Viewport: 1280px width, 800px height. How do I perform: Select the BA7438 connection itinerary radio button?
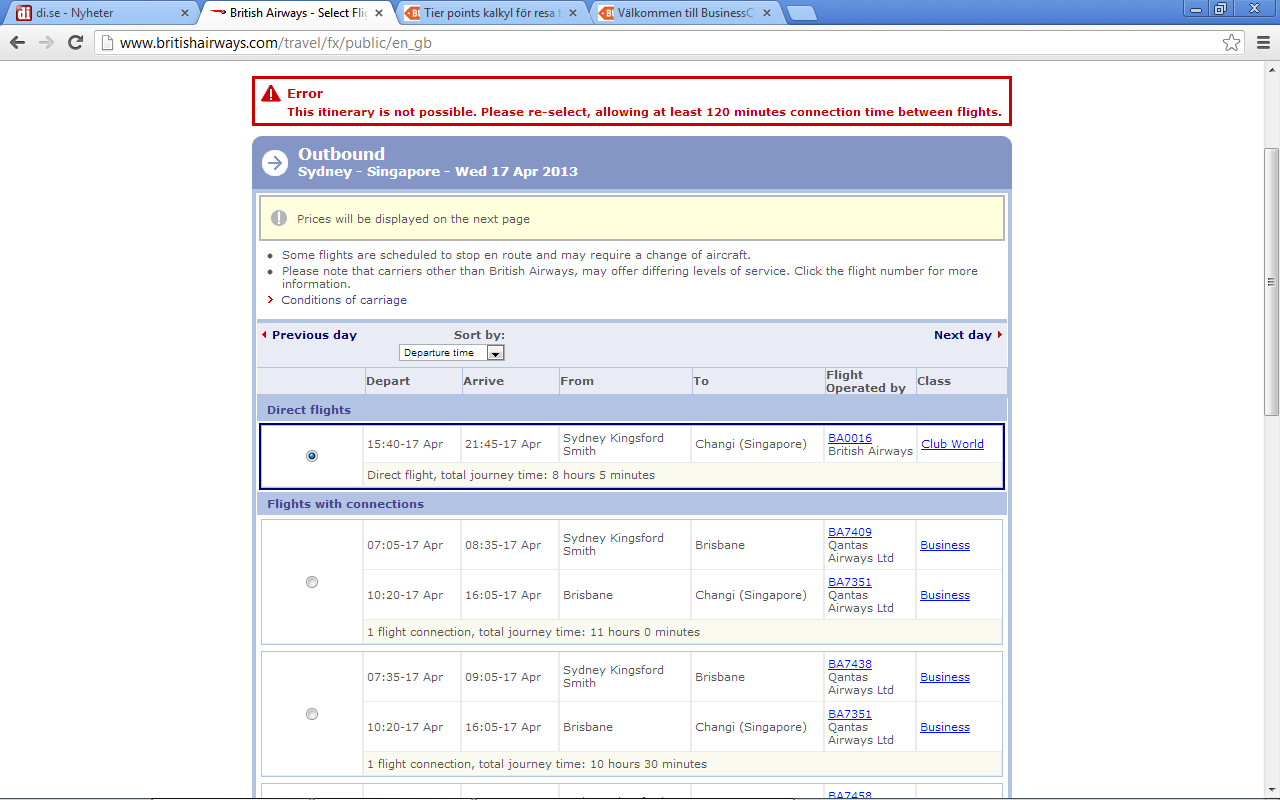coord(312,714)
